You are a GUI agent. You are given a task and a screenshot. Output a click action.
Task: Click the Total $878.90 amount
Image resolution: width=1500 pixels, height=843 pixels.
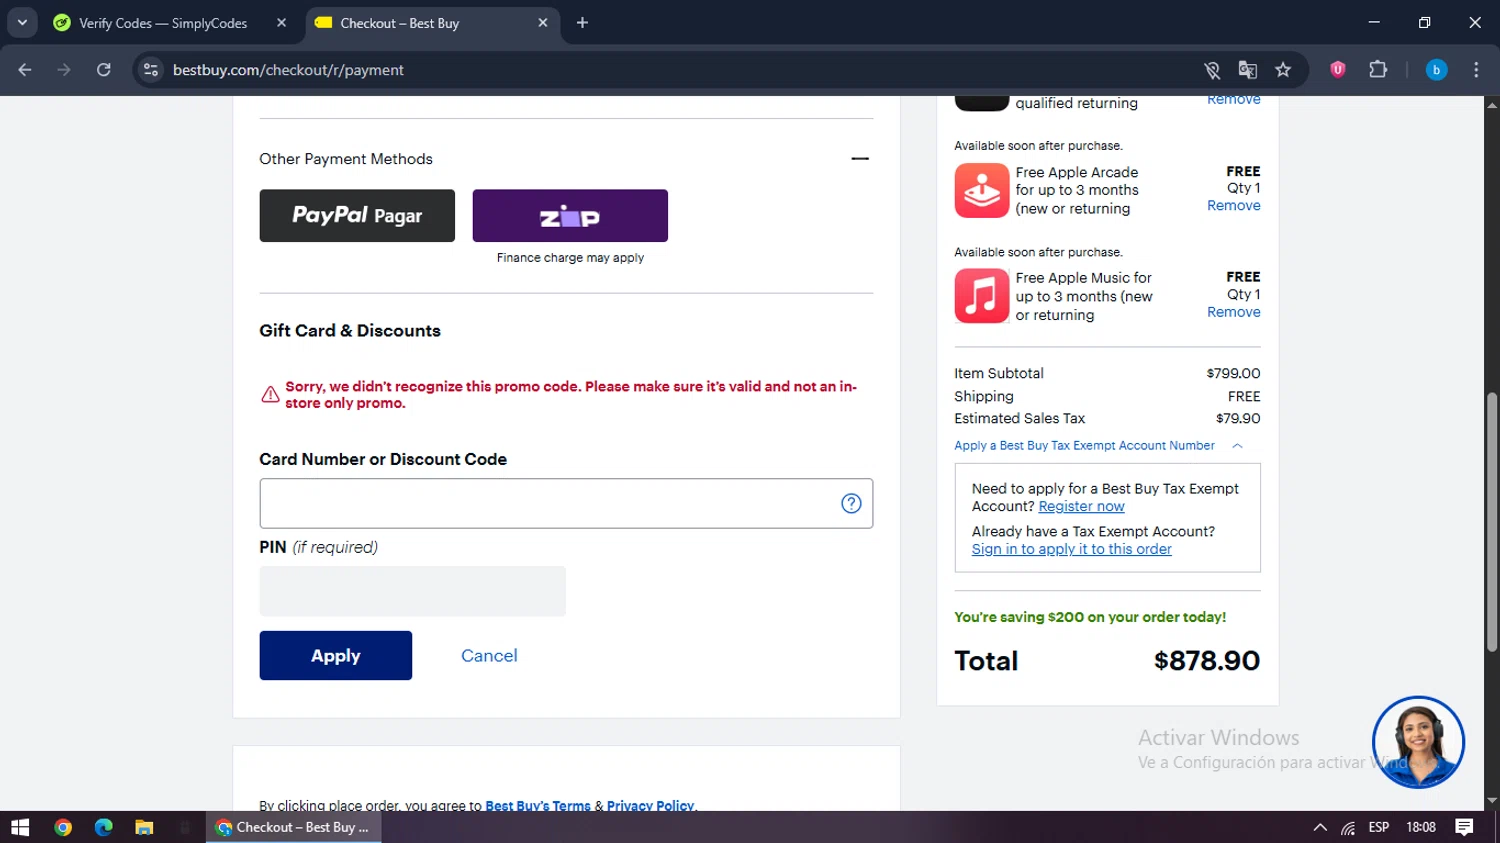pyautogui.click(x=1206, y=660)
